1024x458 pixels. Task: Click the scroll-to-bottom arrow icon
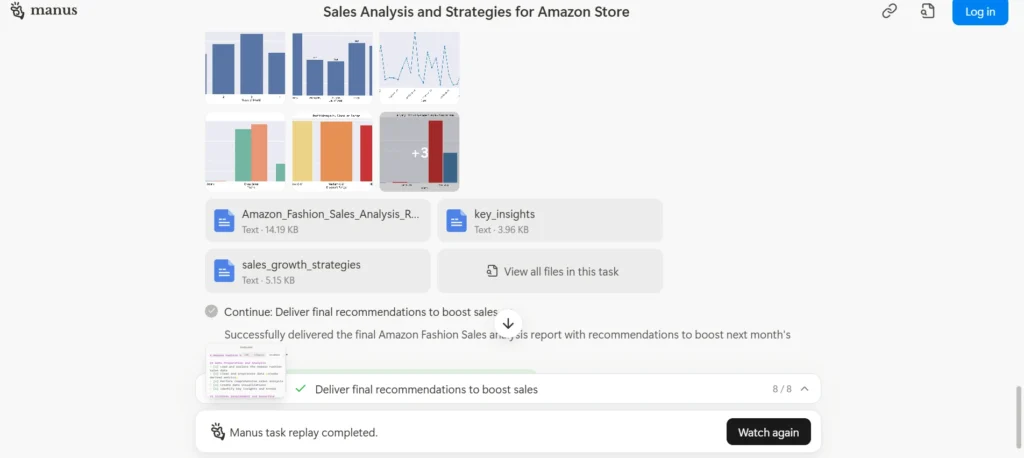point(508,323)
